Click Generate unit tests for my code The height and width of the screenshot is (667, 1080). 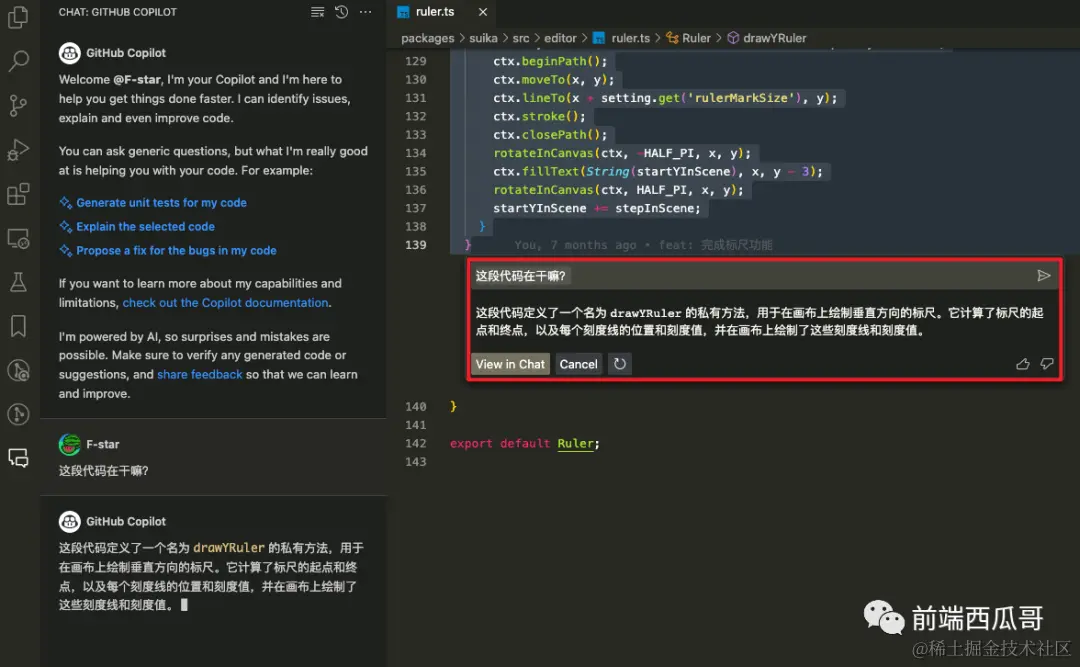pyautogui.click(x=161, y=203)
